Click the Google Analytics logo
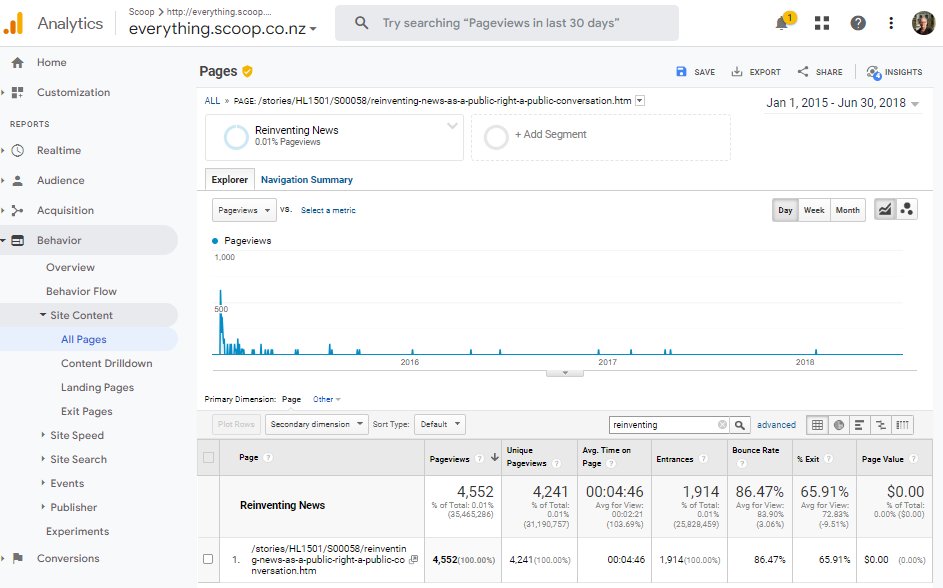The height and width of the screenshot is (588, 943). point(13,23)
